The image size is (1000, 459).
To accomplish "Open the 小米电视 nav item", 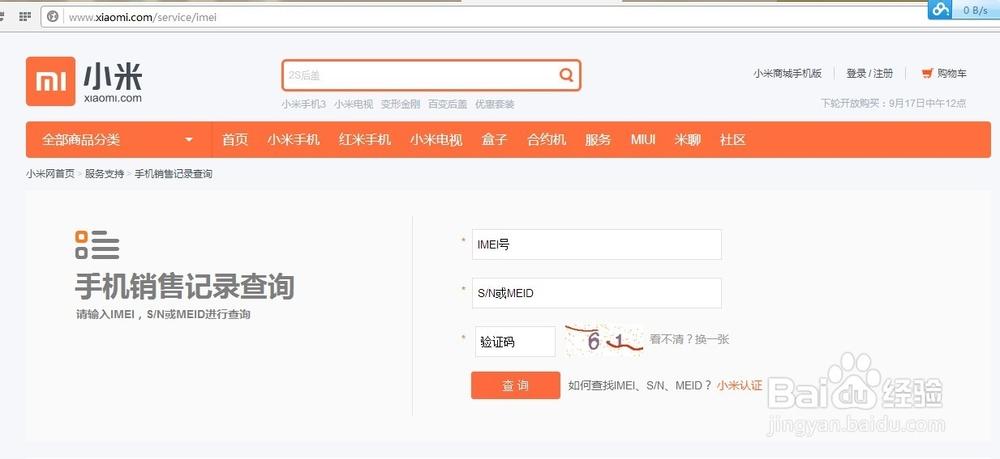I will pyautogui.click(x=436, y=140).
